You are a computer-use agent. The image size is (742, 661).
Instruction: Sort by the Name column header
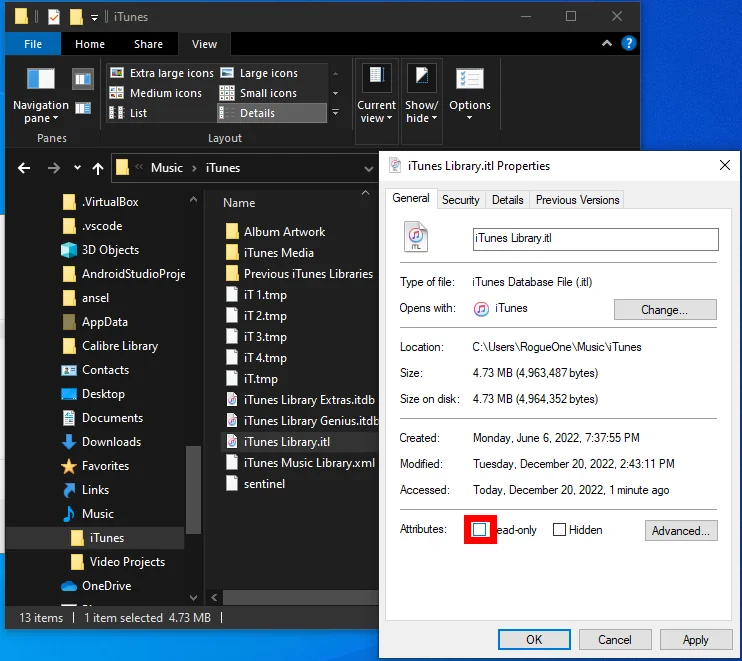(239, 203)
